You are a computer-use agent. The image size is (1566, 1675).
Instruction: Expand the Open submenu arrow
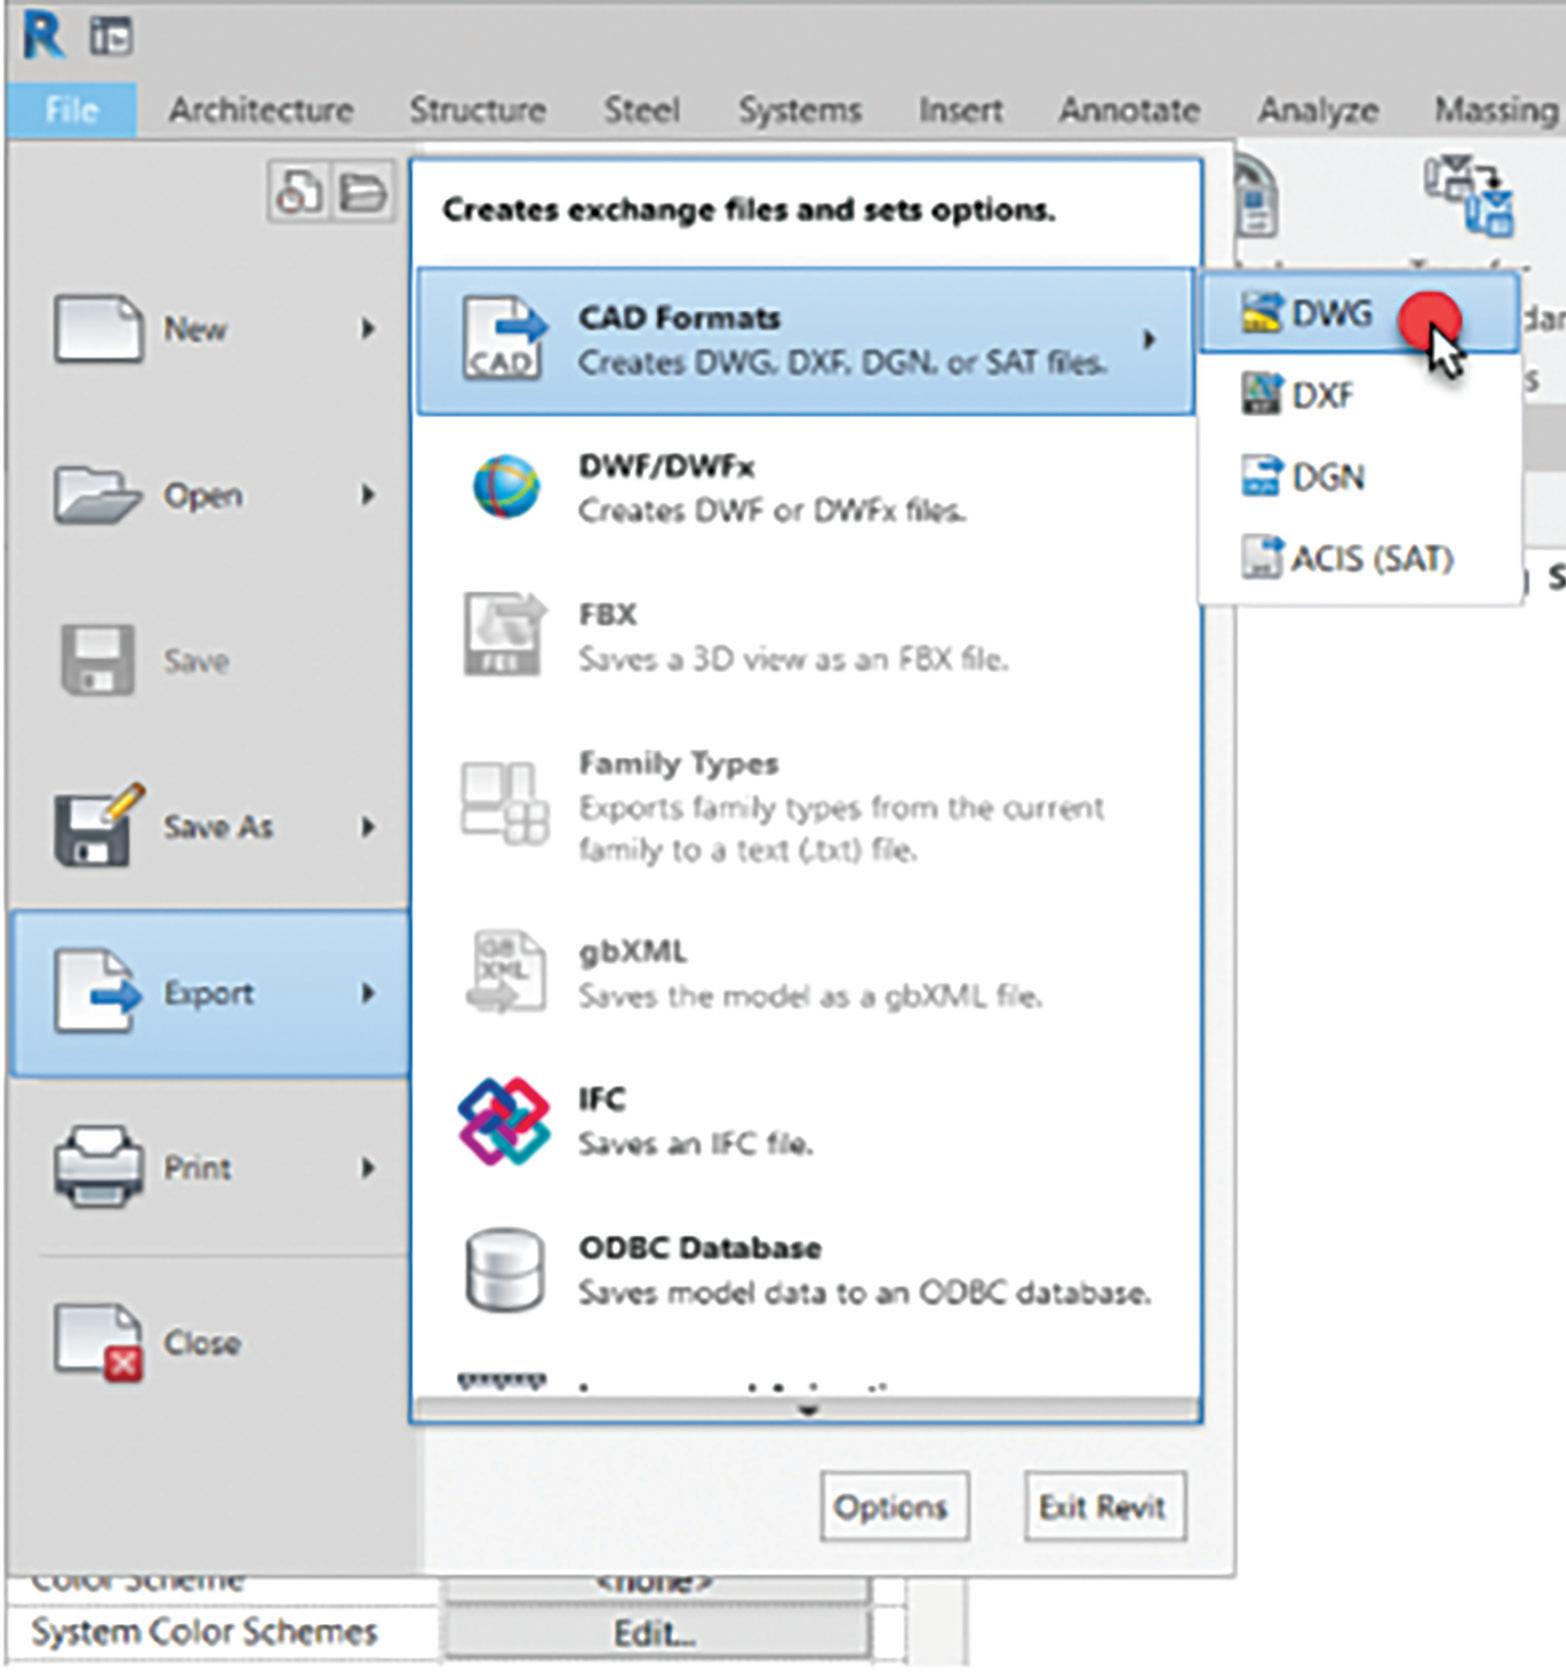tap(368, 494)
